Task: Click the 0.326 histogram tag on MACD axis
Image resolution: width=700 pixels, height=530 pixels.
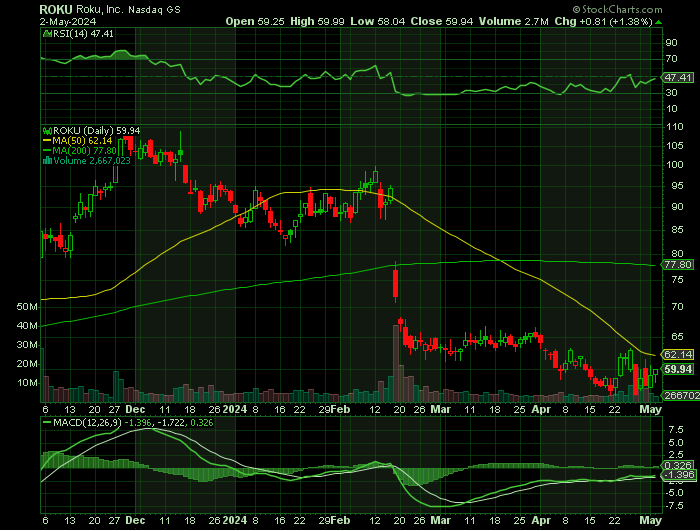Action: 679,465
